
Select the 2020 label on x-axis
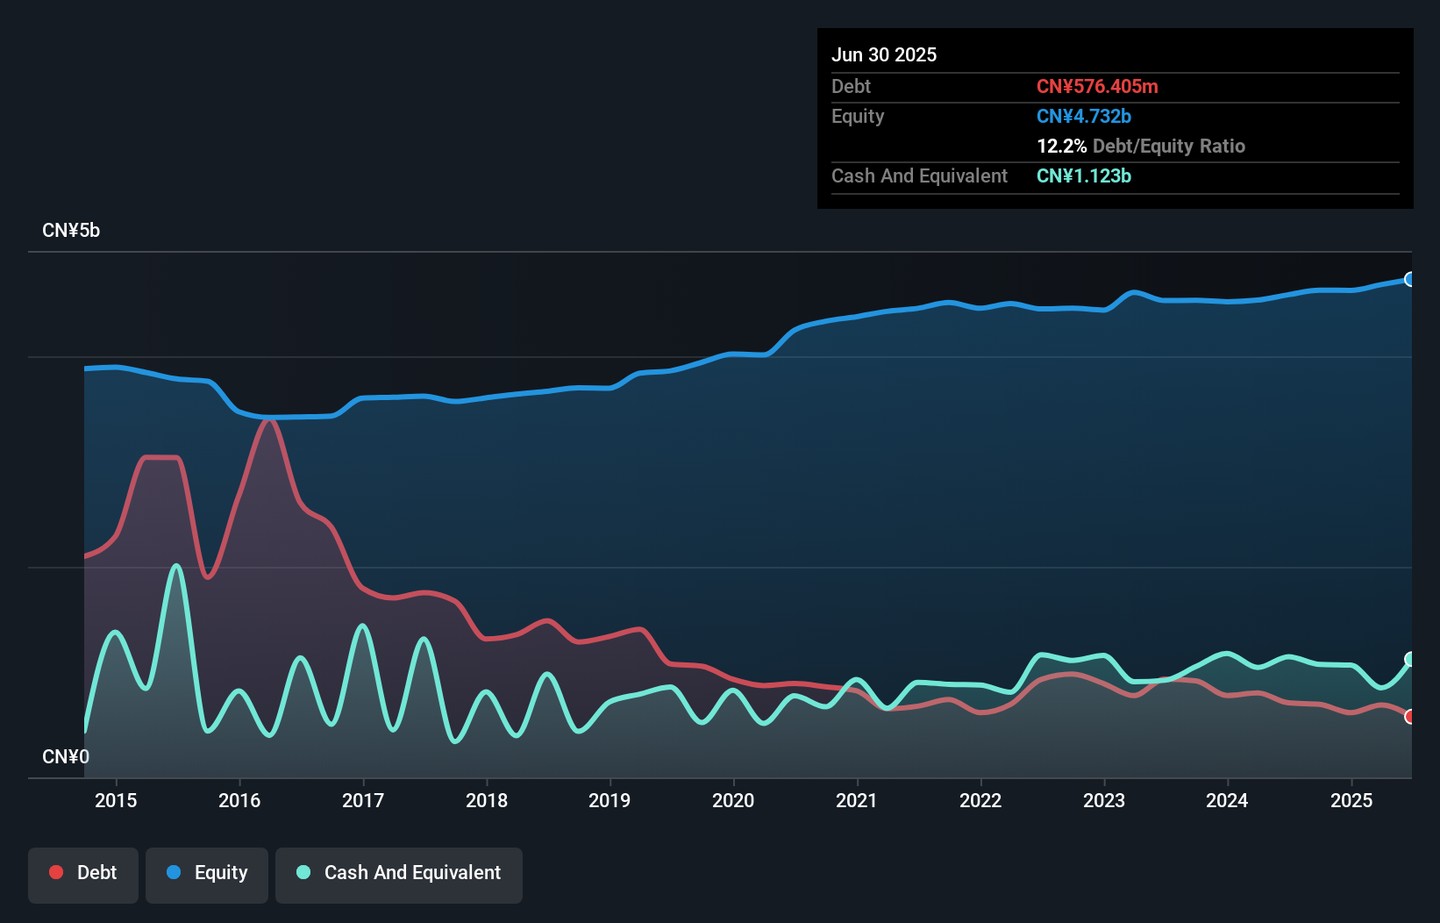[733, 800]
